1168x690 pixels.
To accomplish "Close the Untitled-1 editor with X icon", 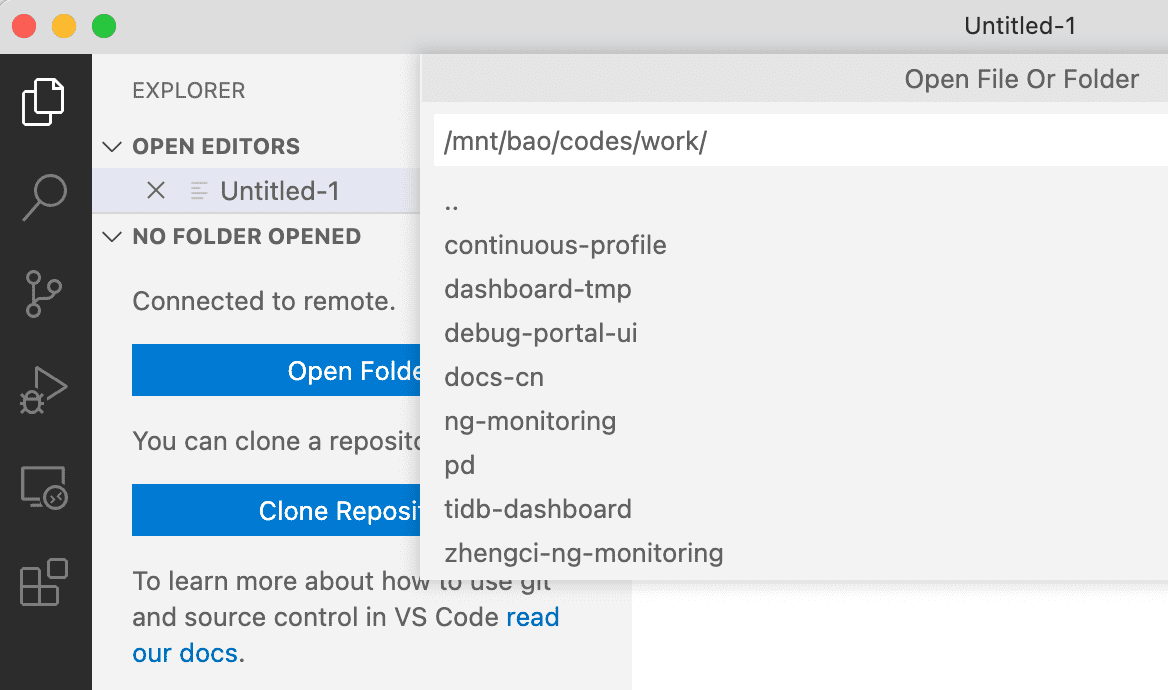I will (x=156, y=190).
